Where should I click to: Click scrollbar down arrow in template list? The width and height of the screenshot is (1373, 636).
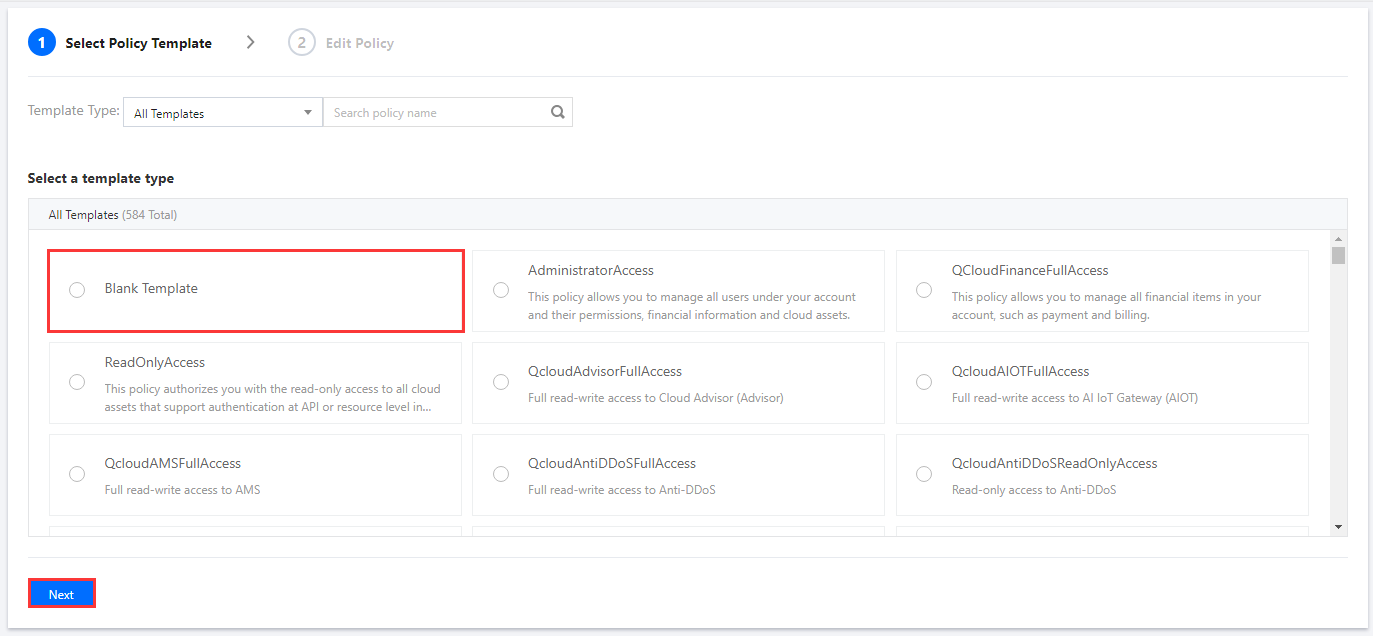click(x=1338, y=527)
